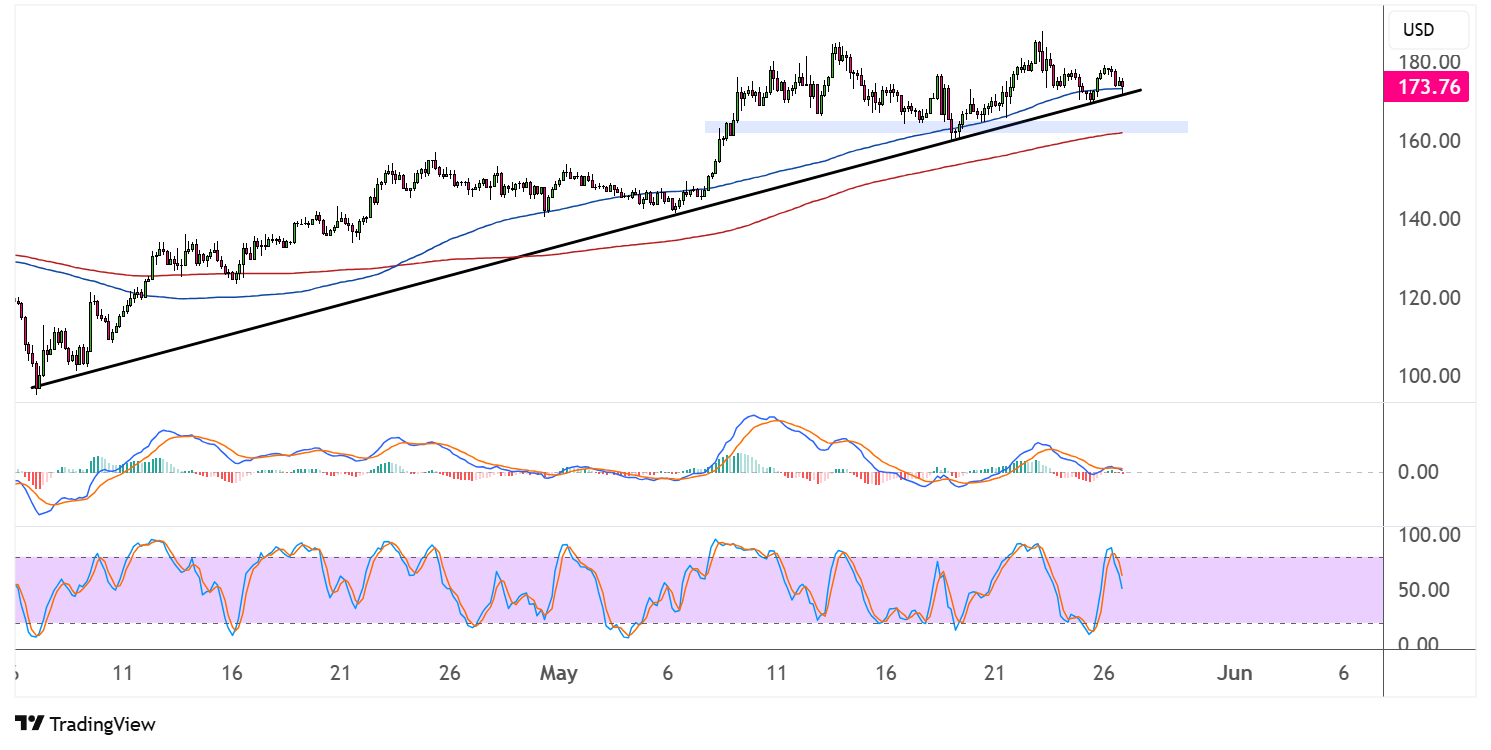Click the USD currency selector

tap(1429, 29)
